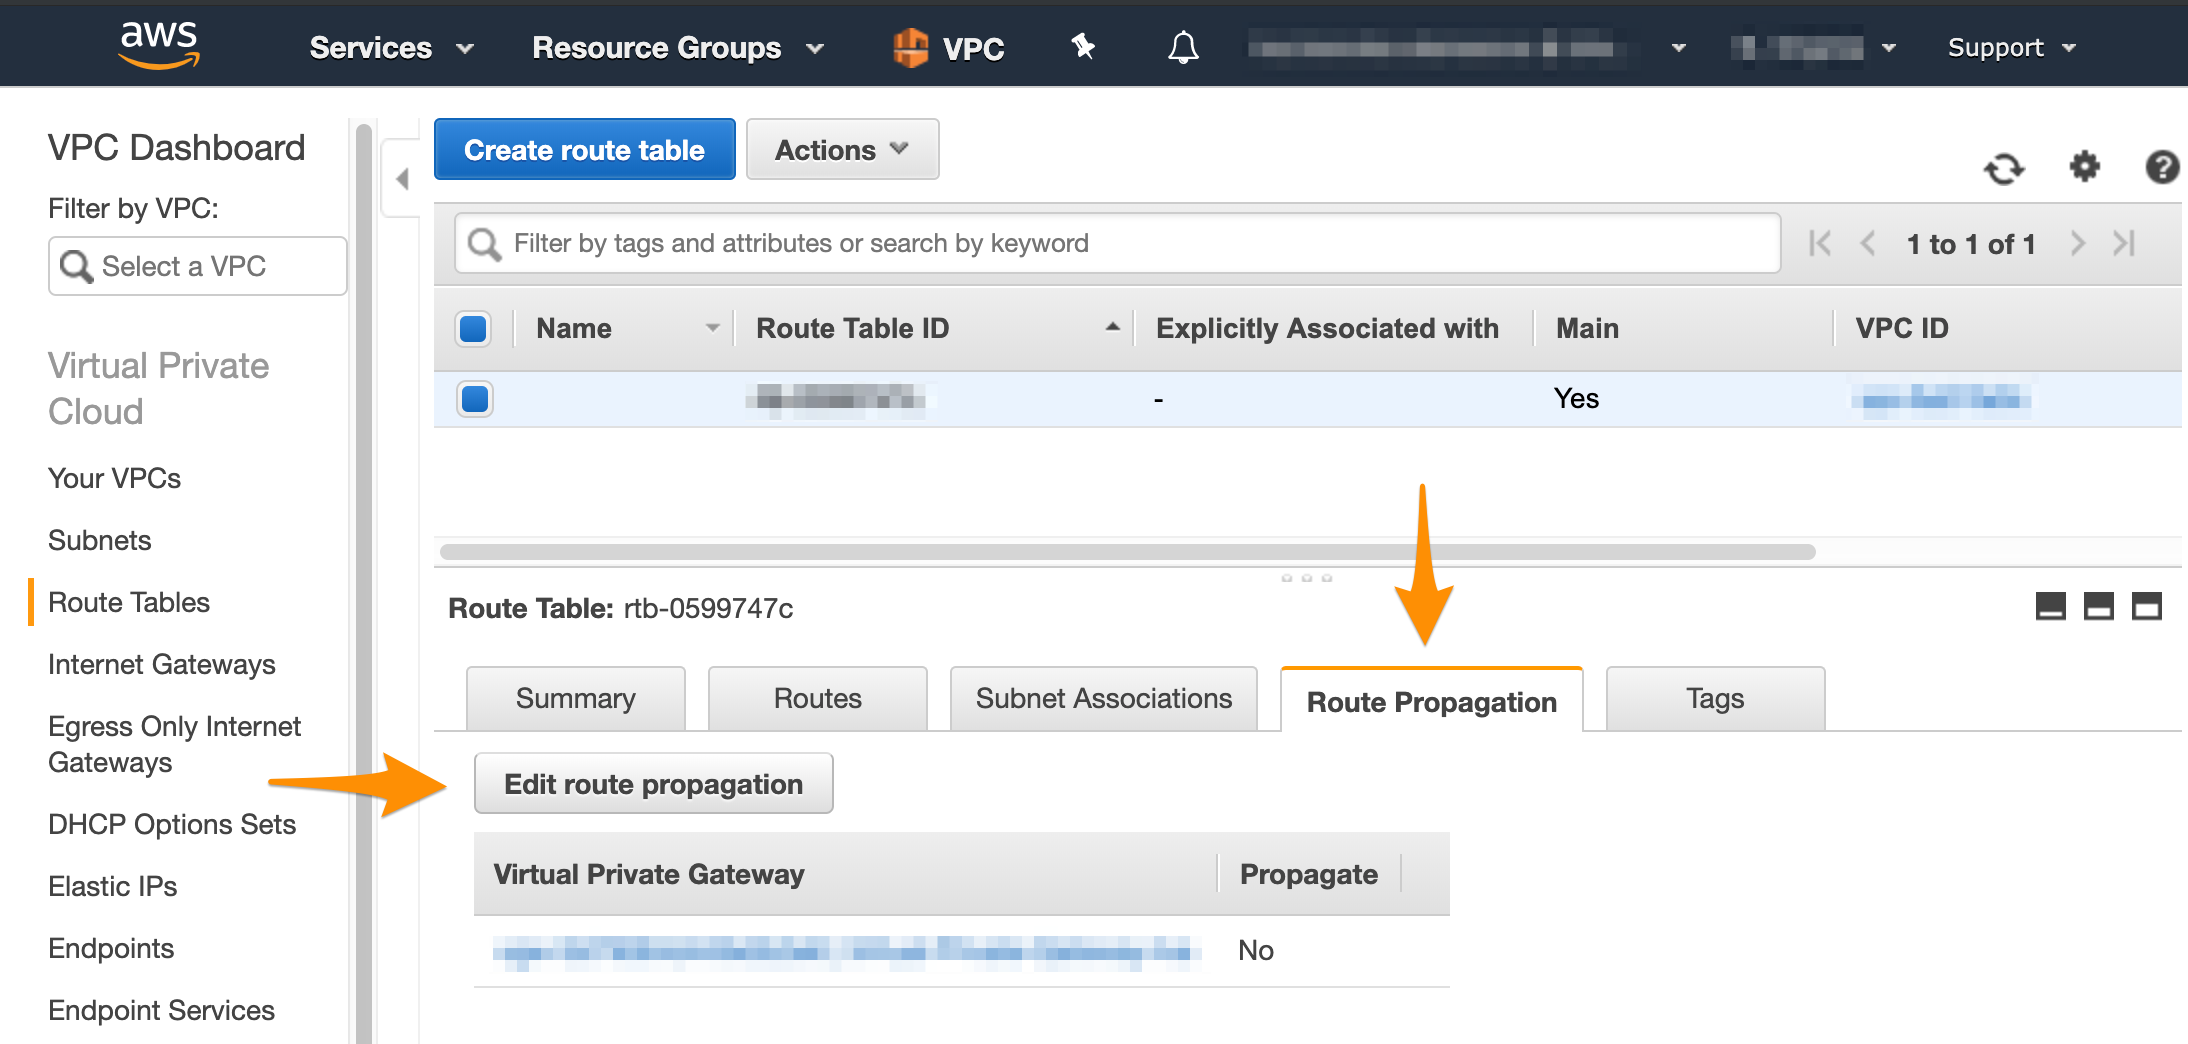The image size is (2188, 1044).
Task: Toggle the select-all checkbox in table header
Action: (473, 328)
